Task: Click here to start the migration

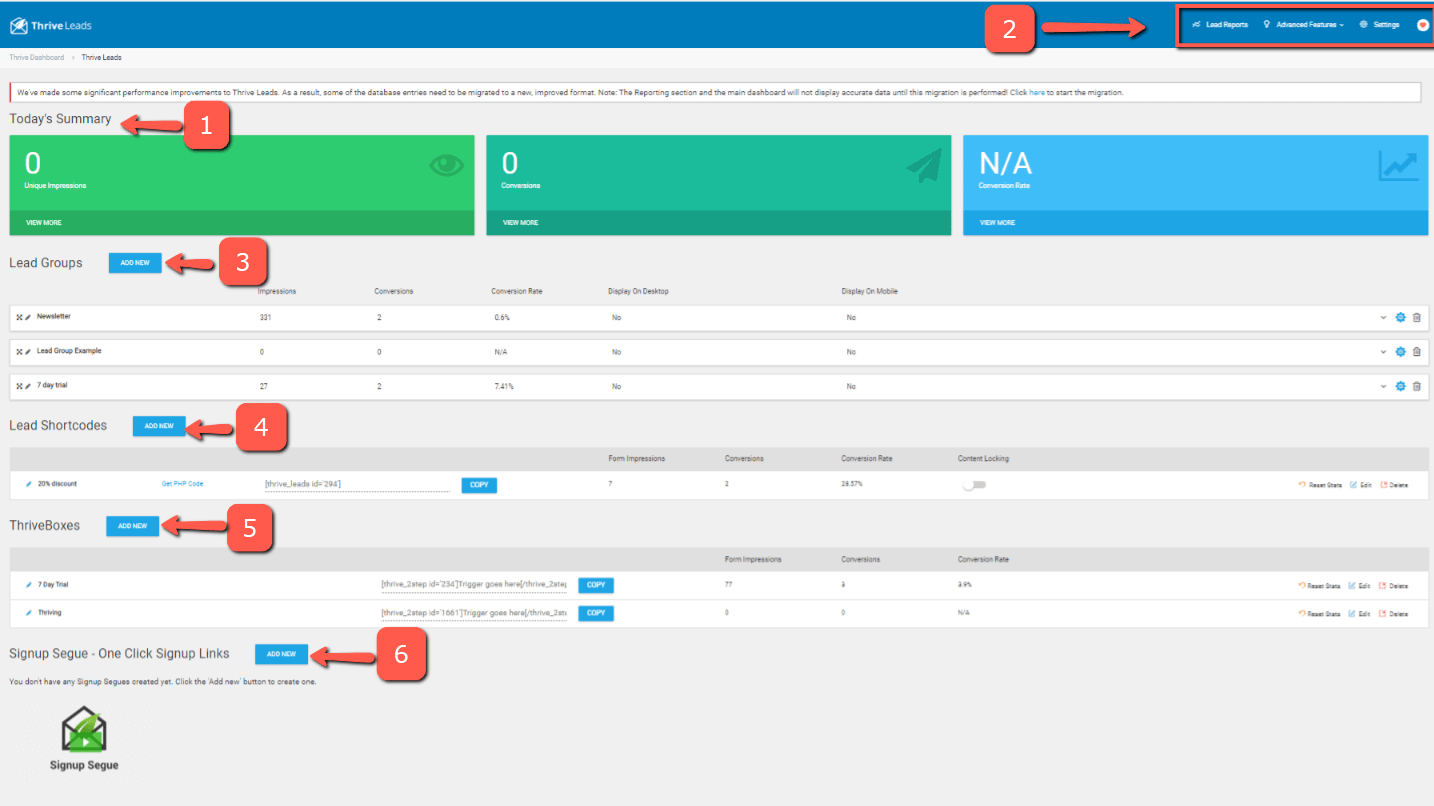Action: [x=1036, y=91]
